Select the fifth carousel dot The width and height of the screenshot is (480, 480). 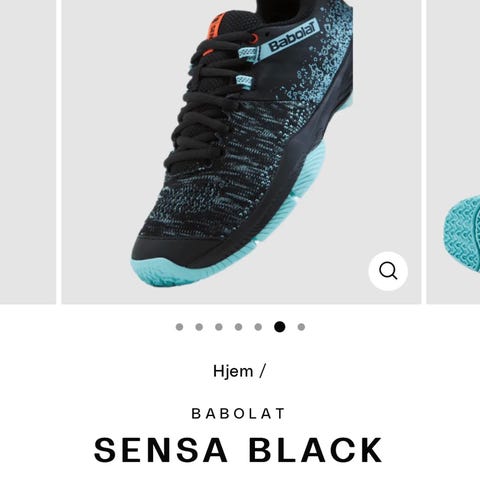258,327
